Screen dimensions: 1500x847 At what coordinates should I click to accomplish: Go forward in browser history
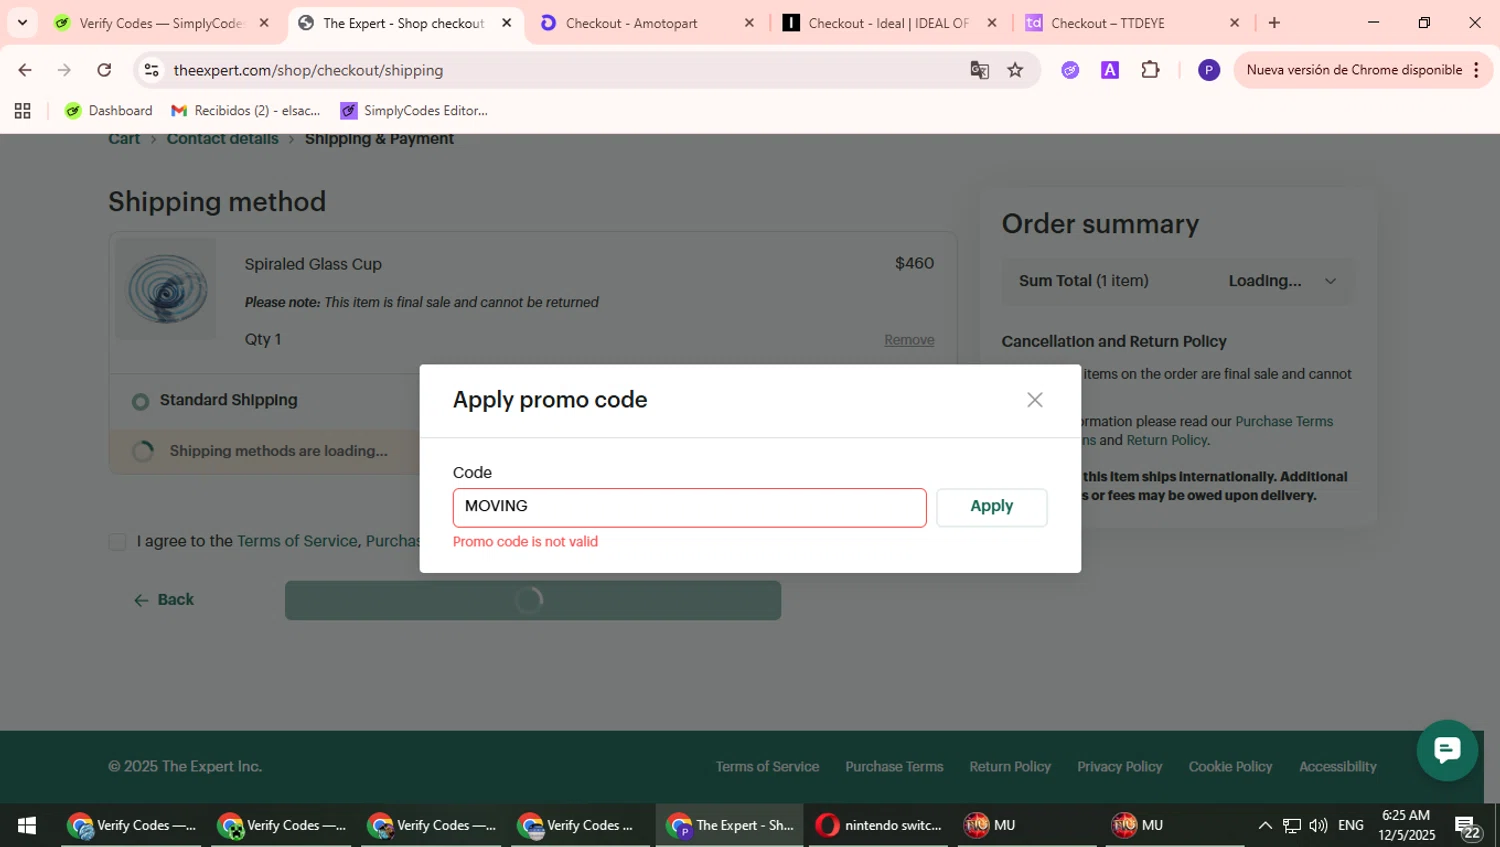64,70
